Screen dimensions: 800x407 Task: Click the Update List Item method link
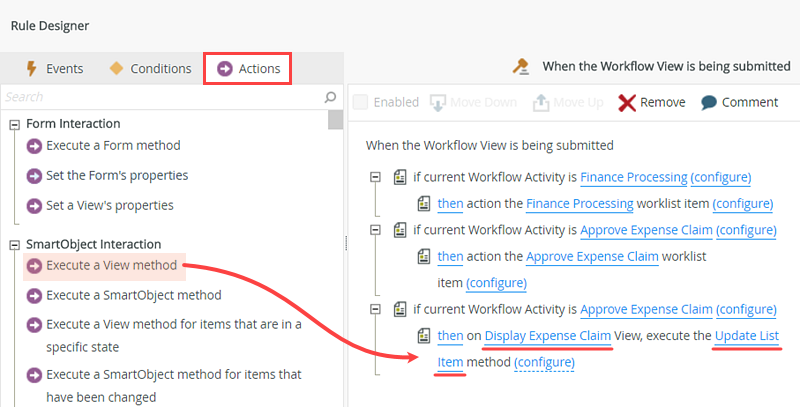click(x=746, y=335)
